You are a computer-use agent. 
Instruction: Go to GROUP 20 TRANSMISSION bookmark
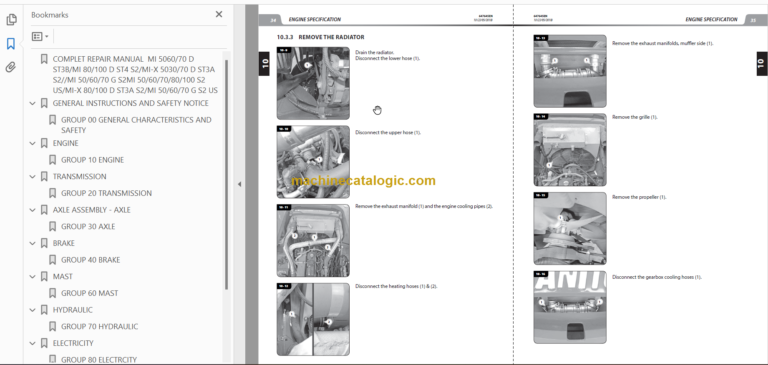point(106,194)
